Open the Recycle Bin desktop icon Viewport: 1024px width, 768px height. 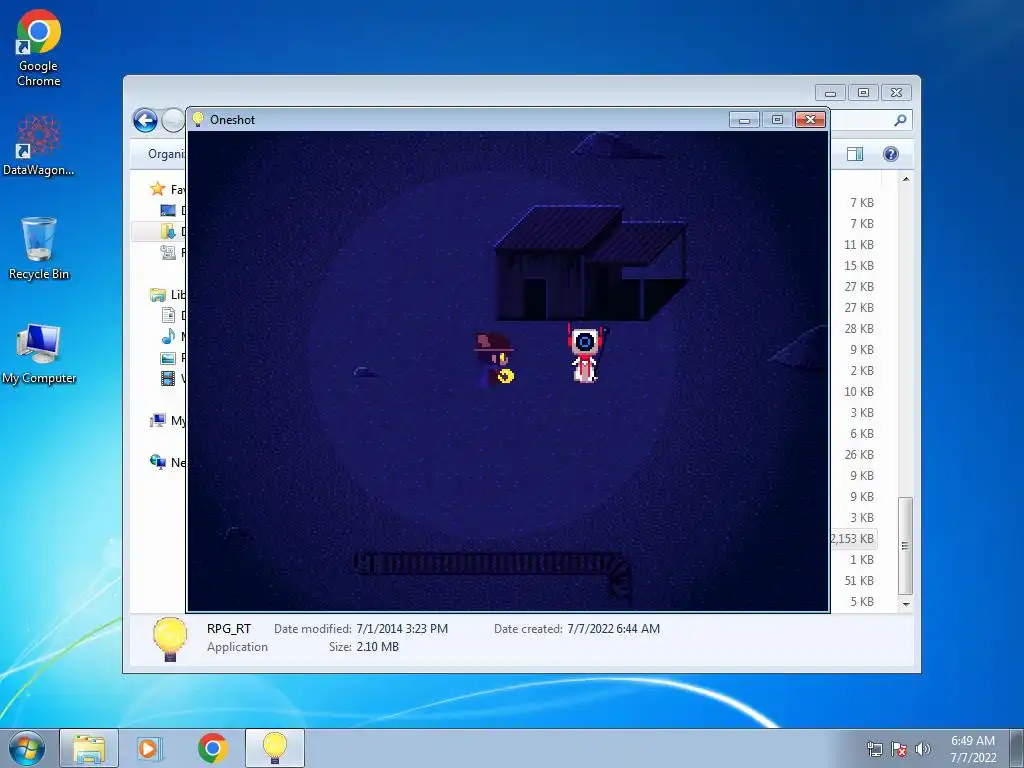(39, 248)
